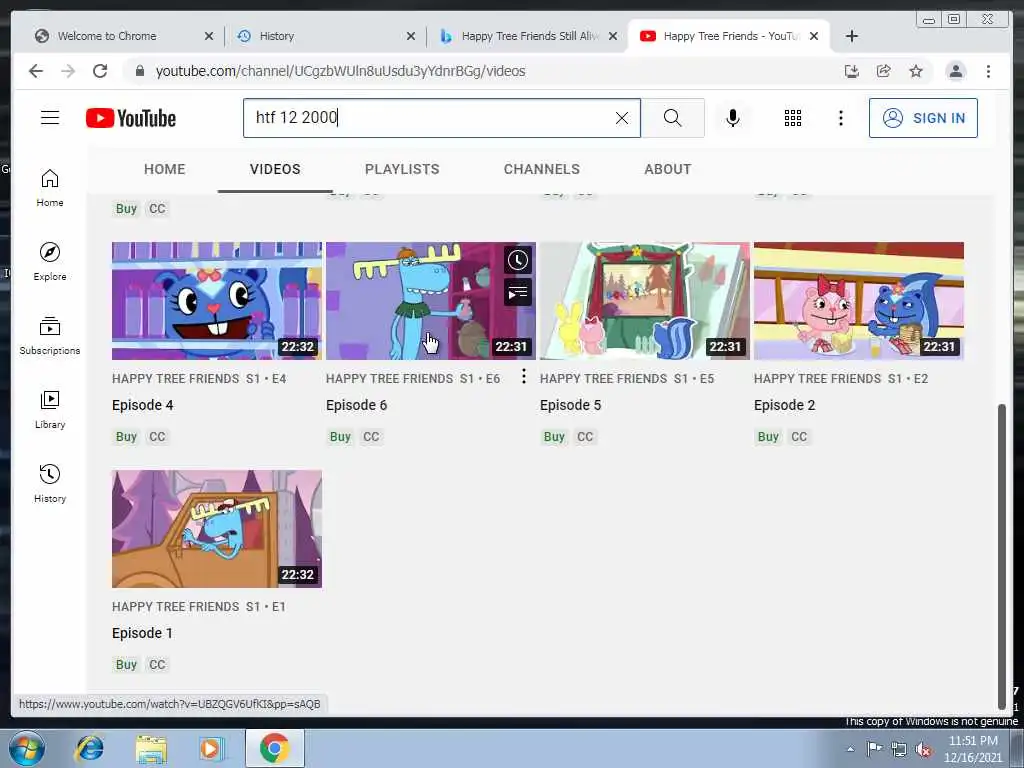This screenshot has width=1024, height=768.
Task: Click the Episode 1 title link
Action: click(142, 633)
